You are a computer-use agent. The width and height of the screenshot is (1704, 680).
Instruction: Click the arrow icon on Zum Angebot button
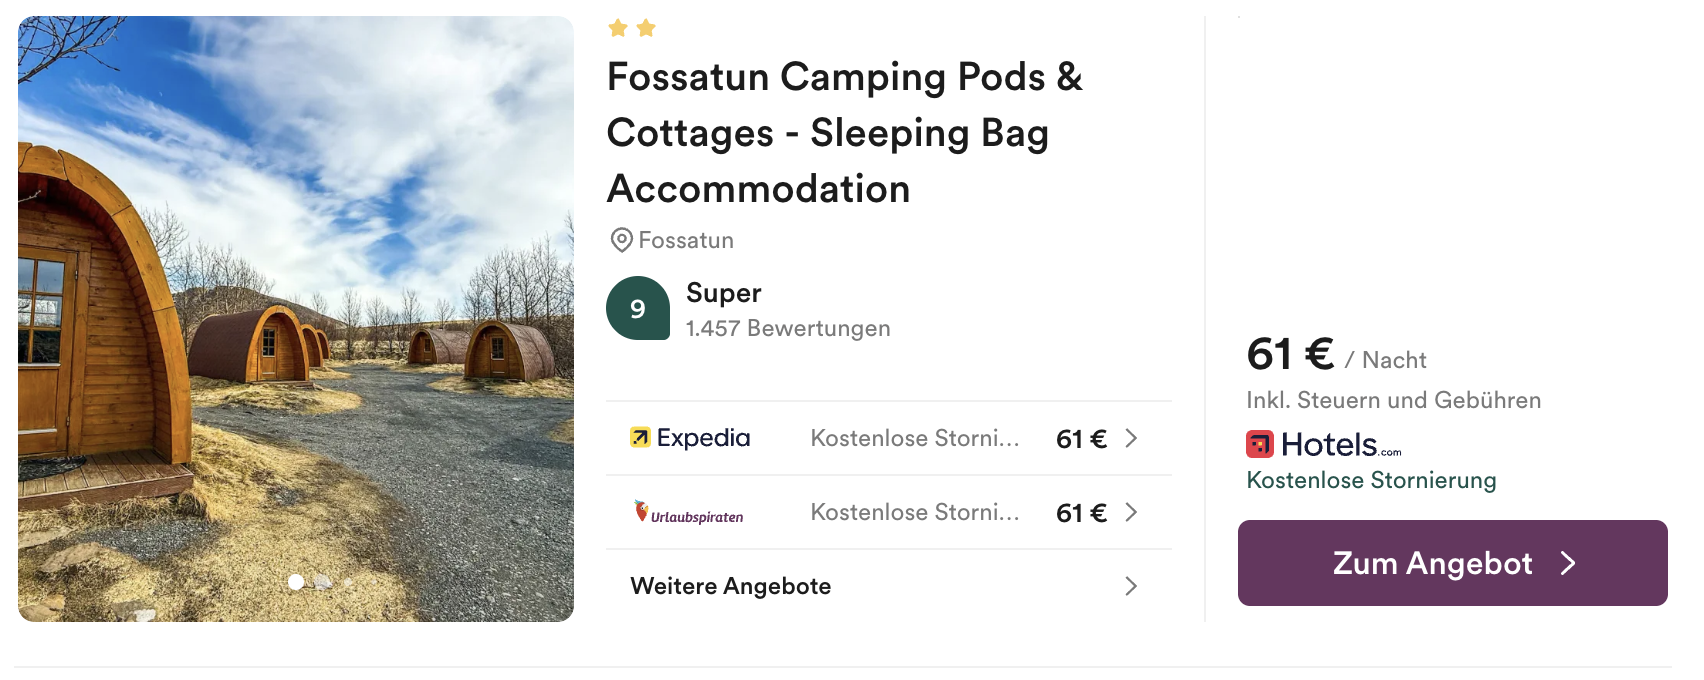1568,563
